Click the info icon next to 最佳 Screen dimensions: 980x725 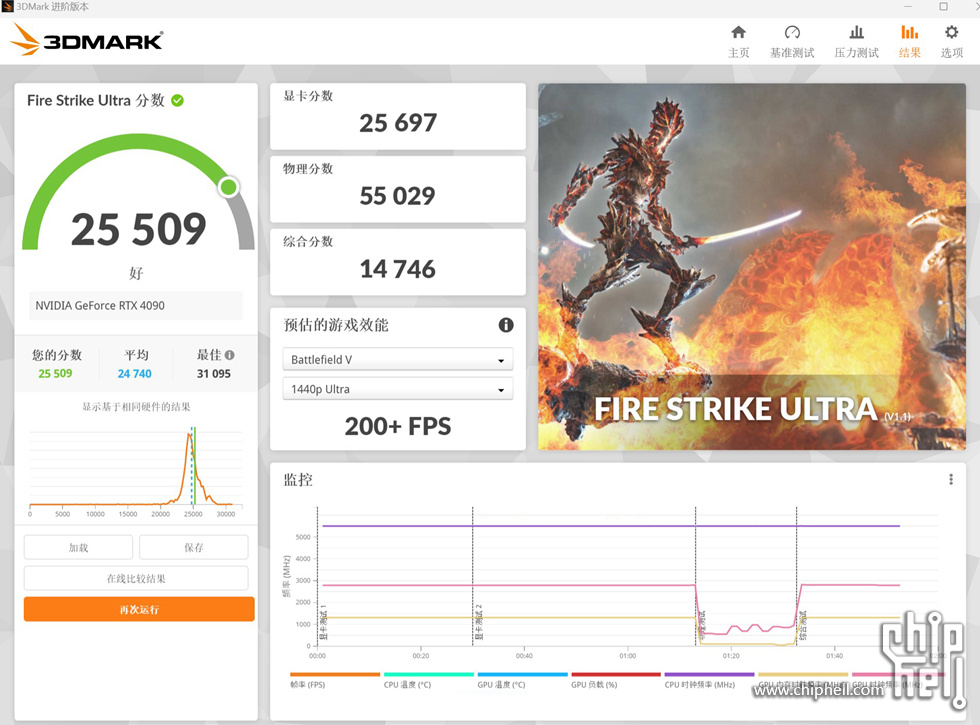click(230, 355)
